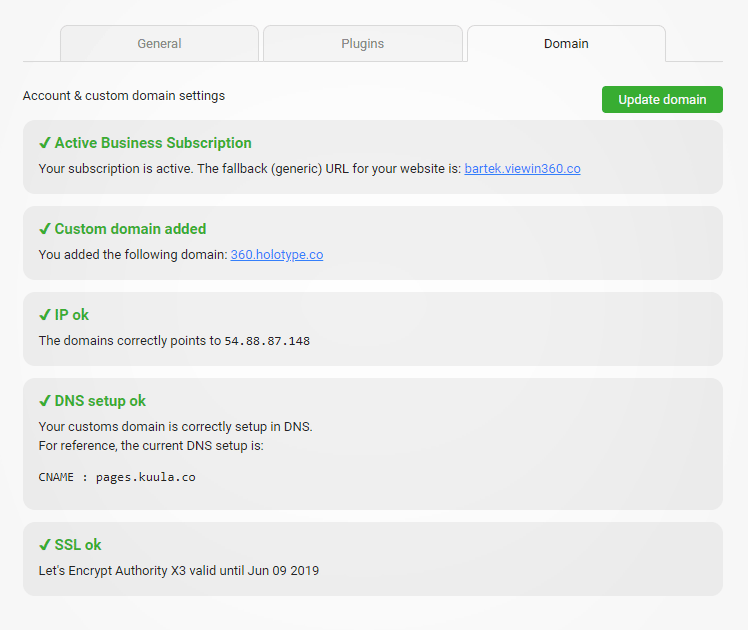Click the Update domain button
The width and height of the screenshot is (748, 630).
click(x=662, y=100)
